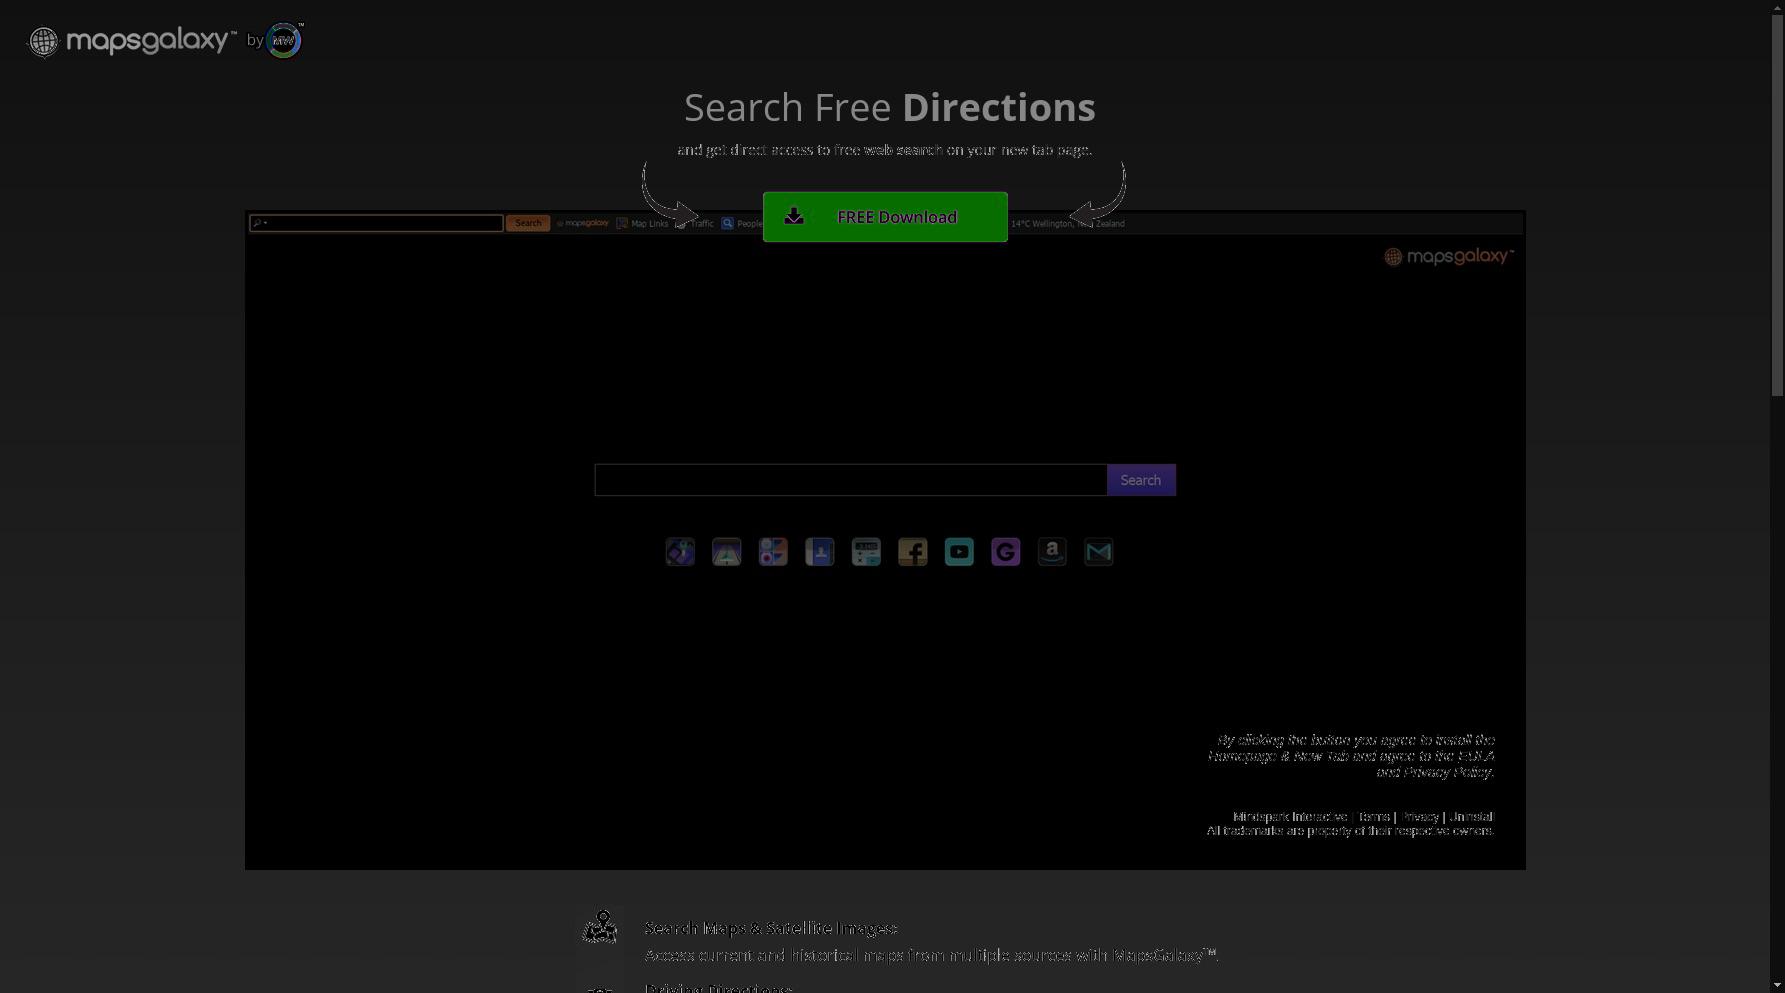Open the Uninstall footer link
Image resolution: width=1785 pixels, height=993 pixels.
[x=1471, y=817]
